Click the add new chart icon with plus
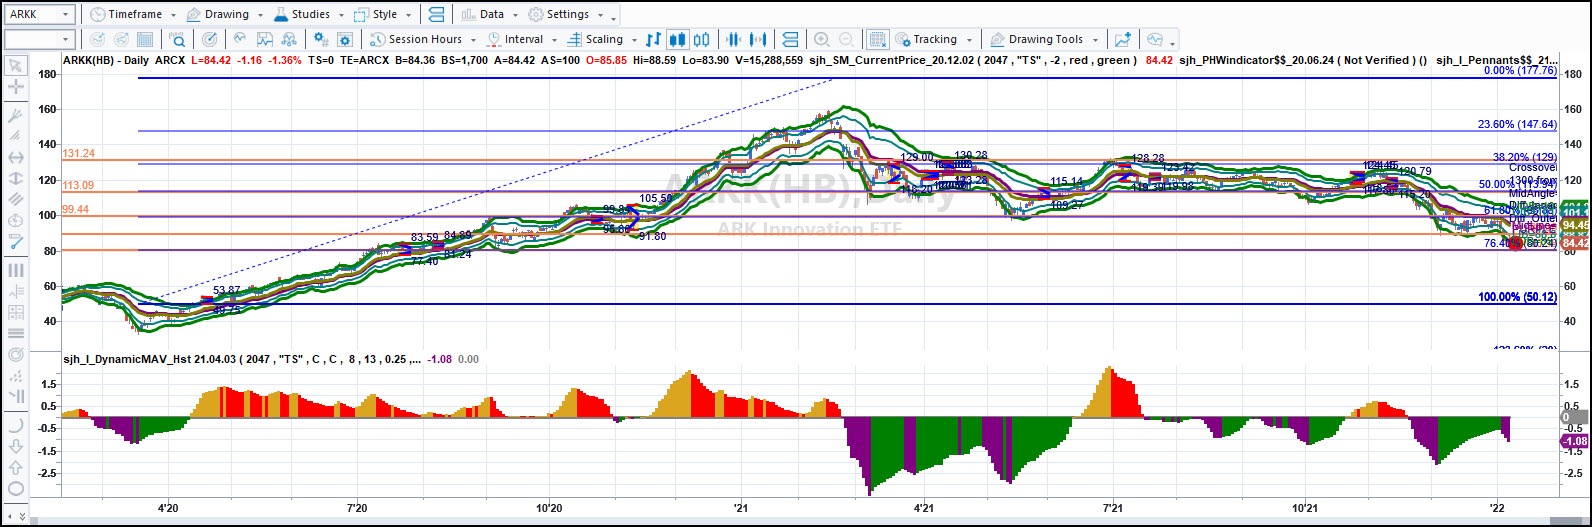This screenshot has width=1592, height=527. click(x=1123, y=40)
